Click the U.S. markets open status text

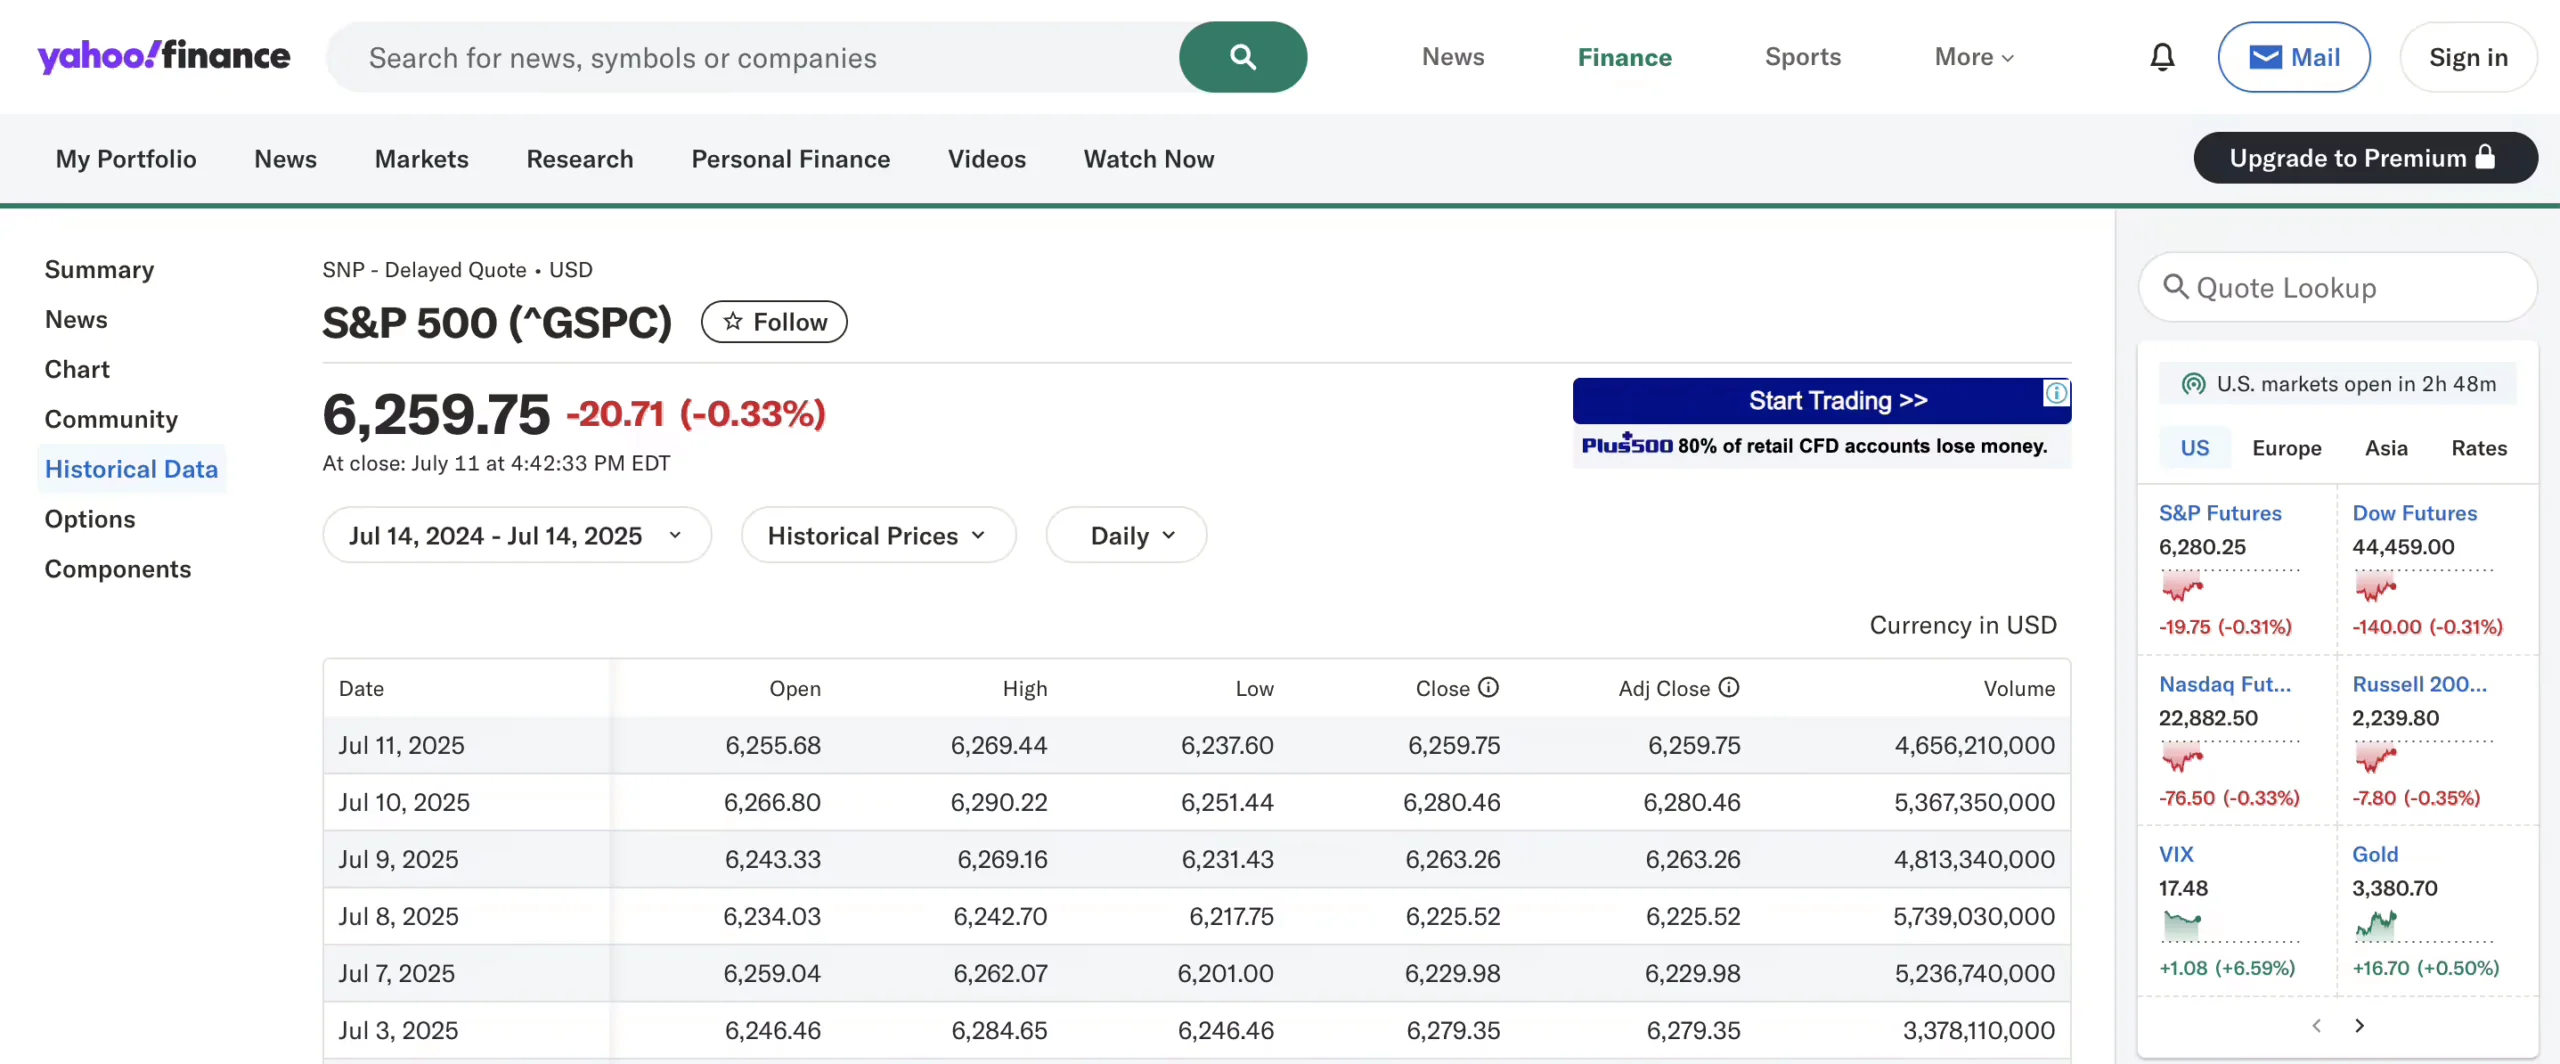click(2356, 384)
